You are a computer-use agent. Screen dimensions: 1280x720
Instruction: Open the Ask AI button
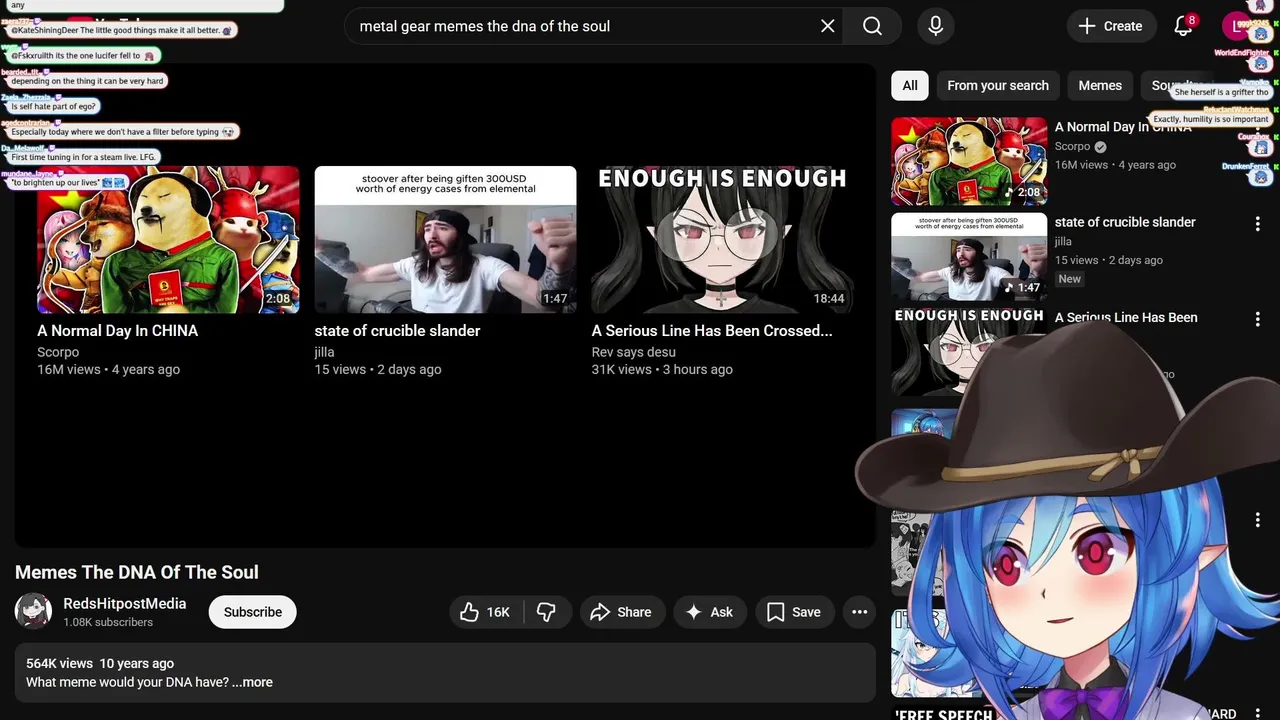coord(710,612)
